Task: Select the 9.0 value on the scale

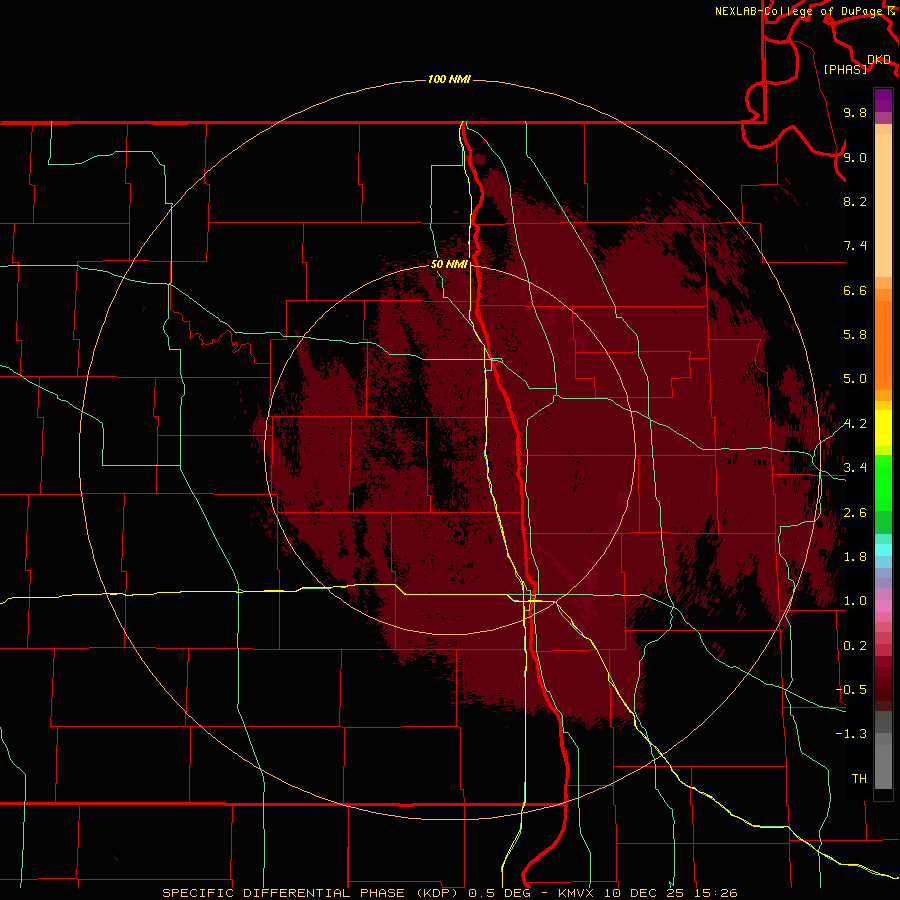Action: (x=855, y=157)
